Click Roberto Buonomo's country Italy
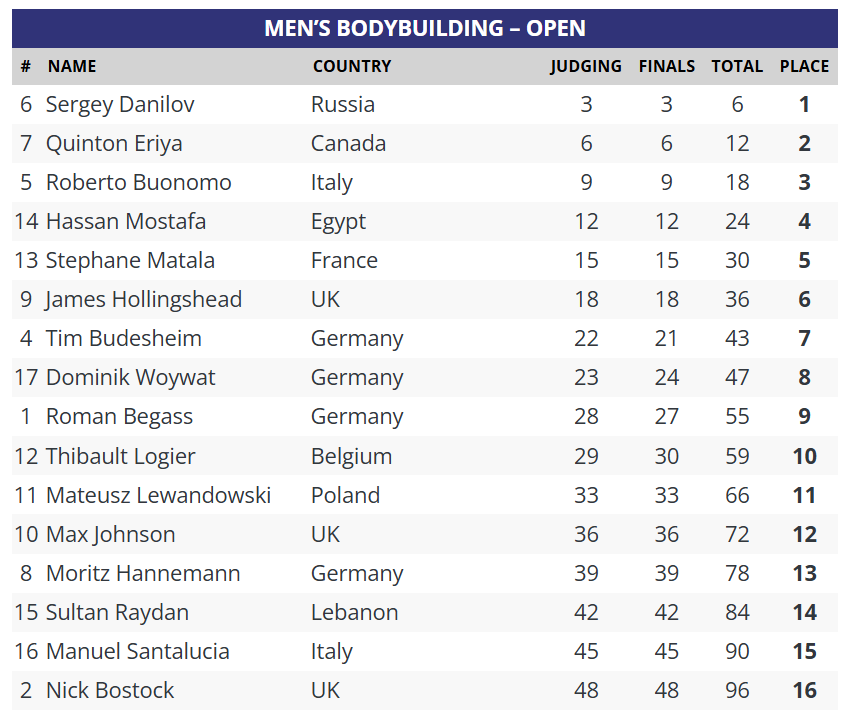Screen dimensions: 850x724 (x=332, y=183)
